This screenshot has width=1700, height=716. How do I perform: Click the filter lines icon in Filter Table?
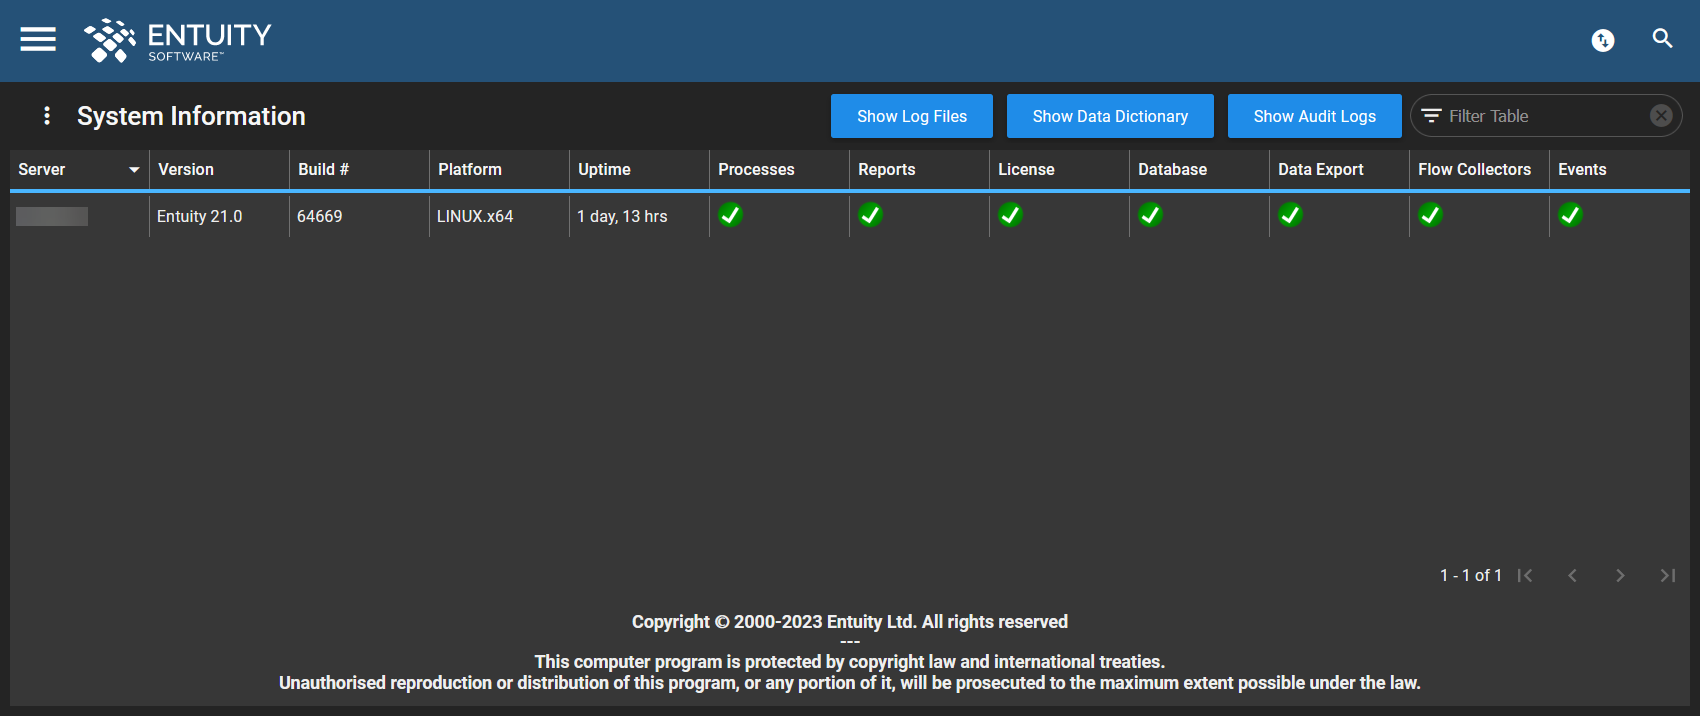[1431, 116]
